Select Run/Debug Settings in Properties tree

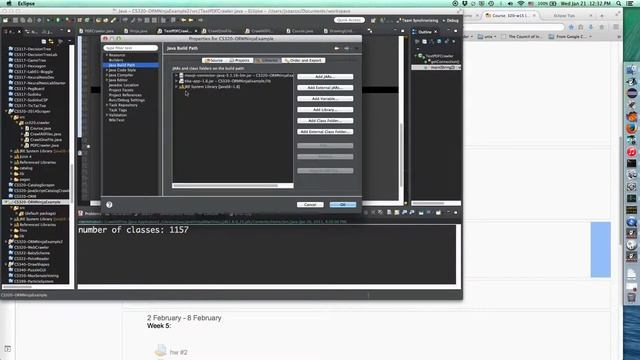point(127,100)
